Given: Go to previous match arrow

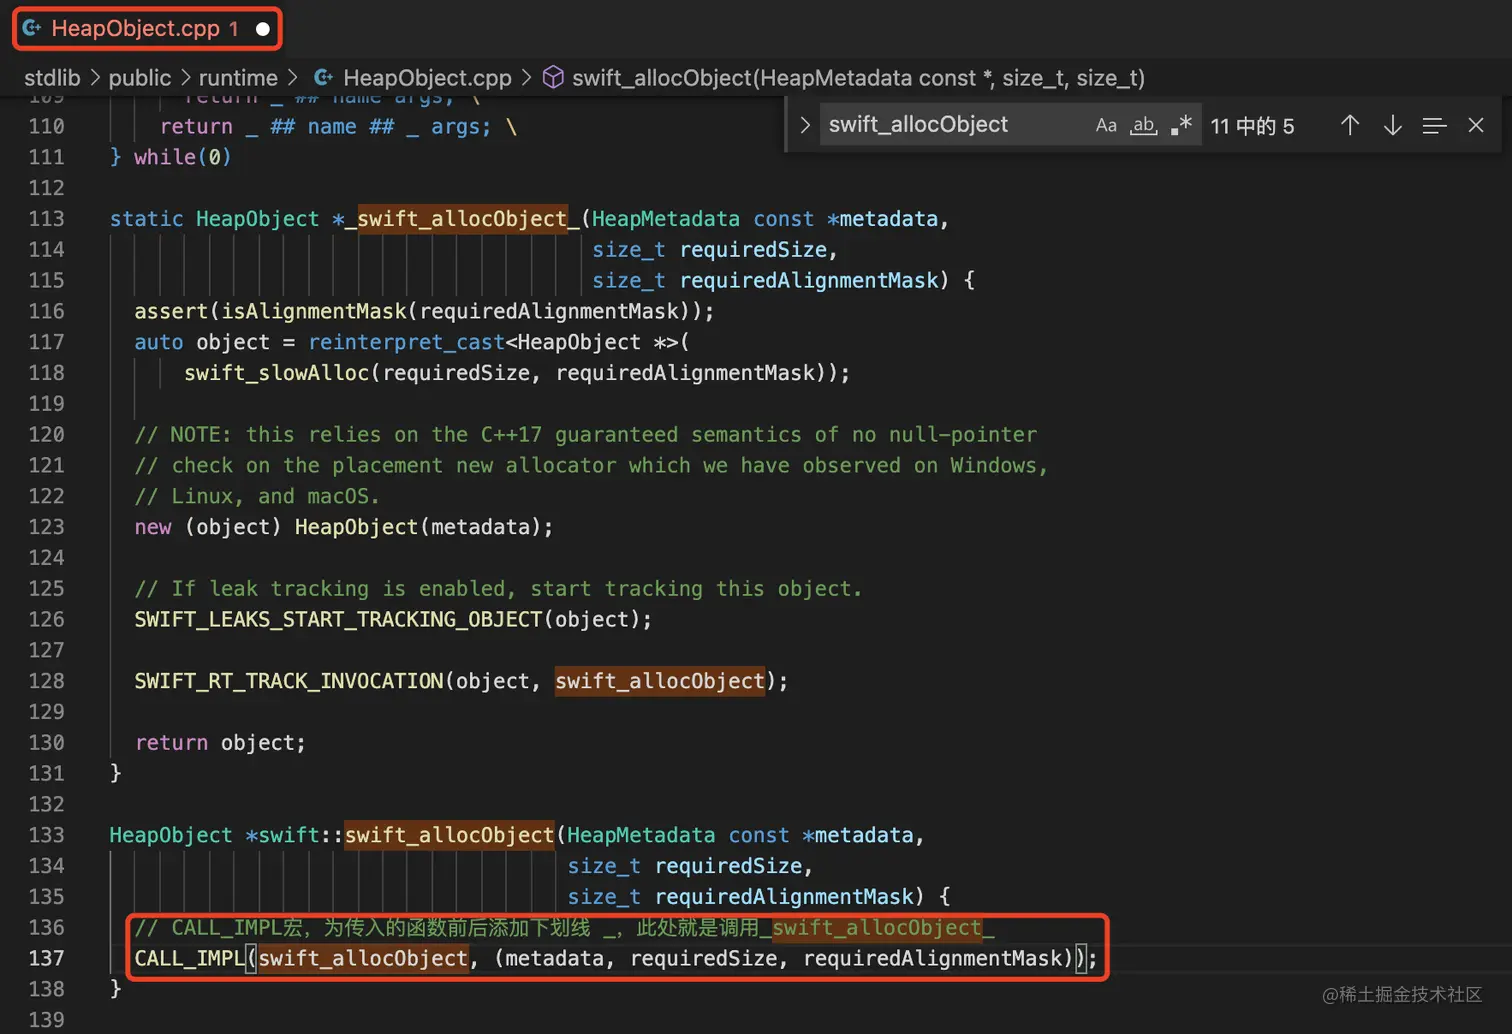Looking at the screenshot, I should (x=1350, y=125).
